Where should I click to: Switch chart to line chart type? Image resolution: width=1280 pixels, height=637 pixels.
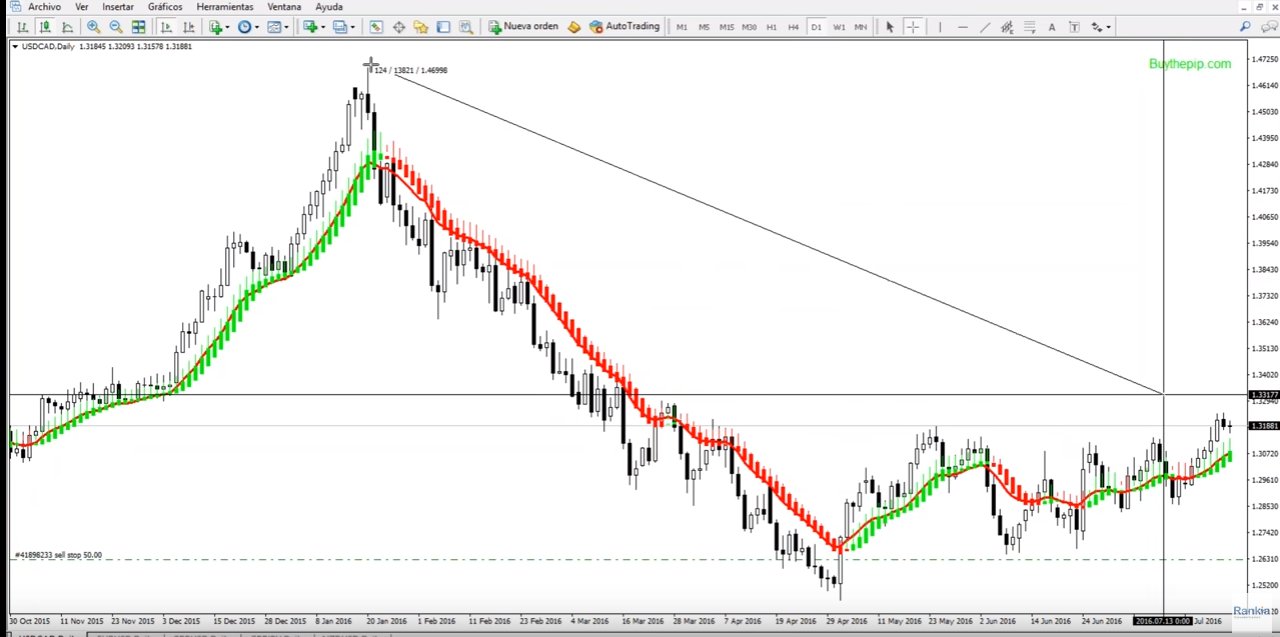tap(67, 27)
